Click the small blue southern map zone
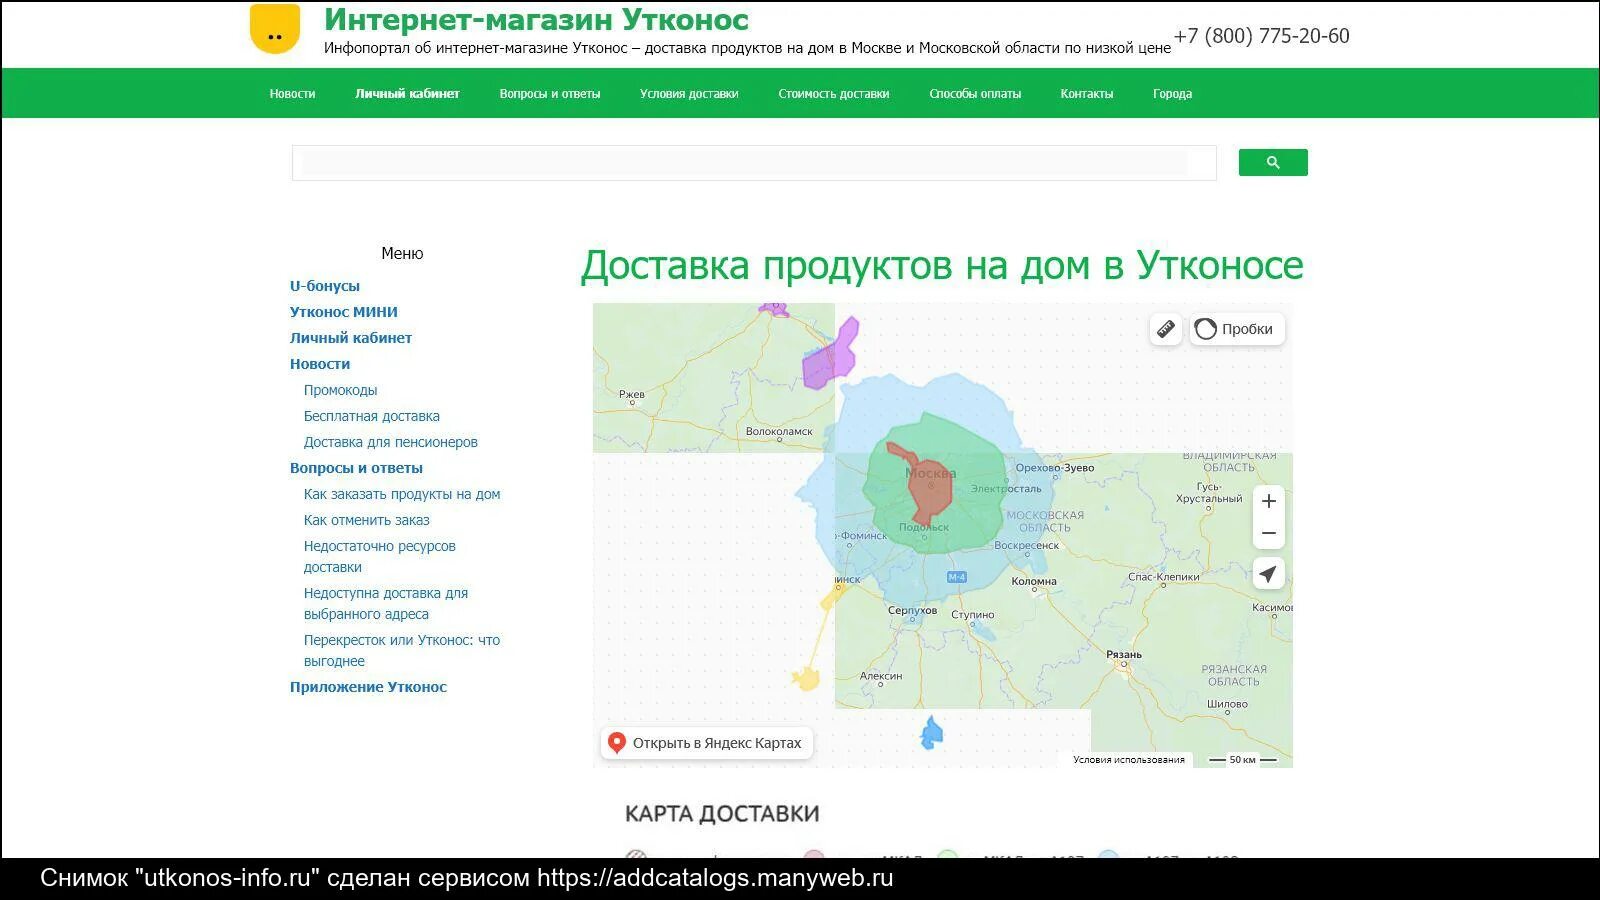 [x=931, y=734]
